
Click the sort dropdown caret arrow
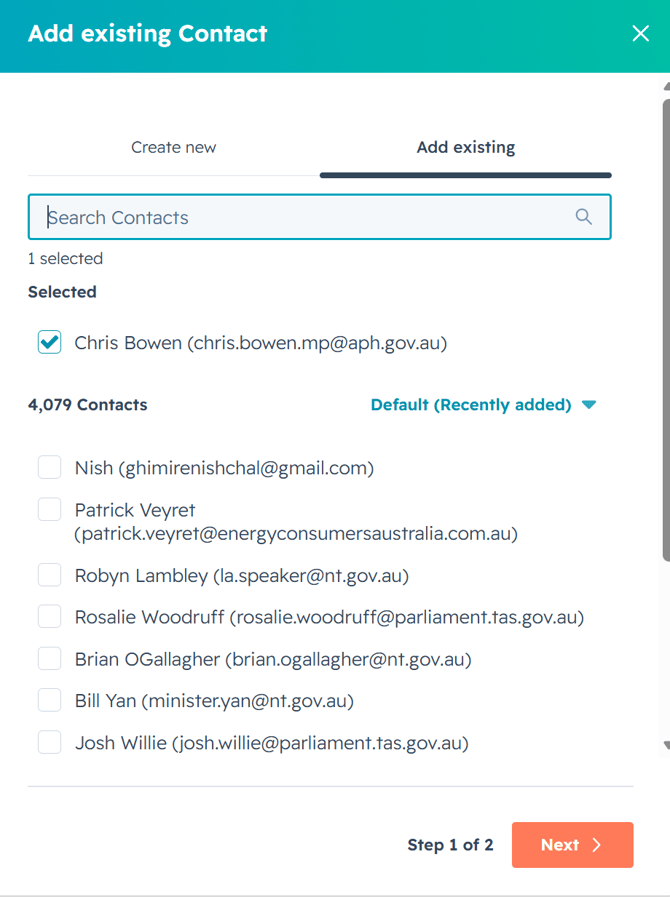(x=589, y=405)
